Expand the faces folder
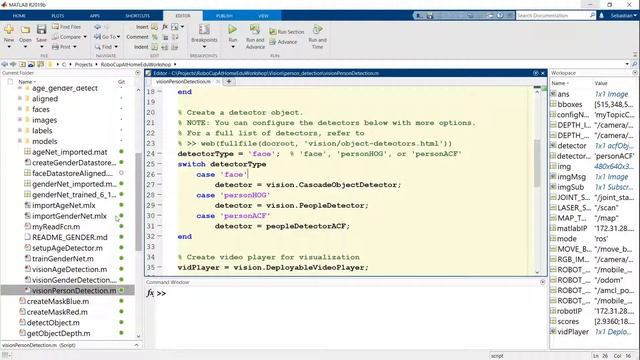 pos(20,109)
